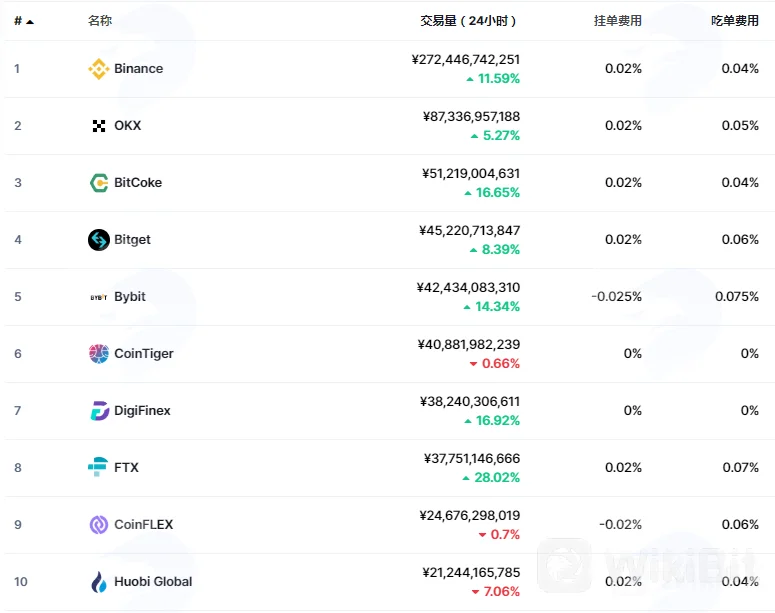Click the DigiFinex logo icon
Viewport: 775px width, 613px height.
(99, 411)
